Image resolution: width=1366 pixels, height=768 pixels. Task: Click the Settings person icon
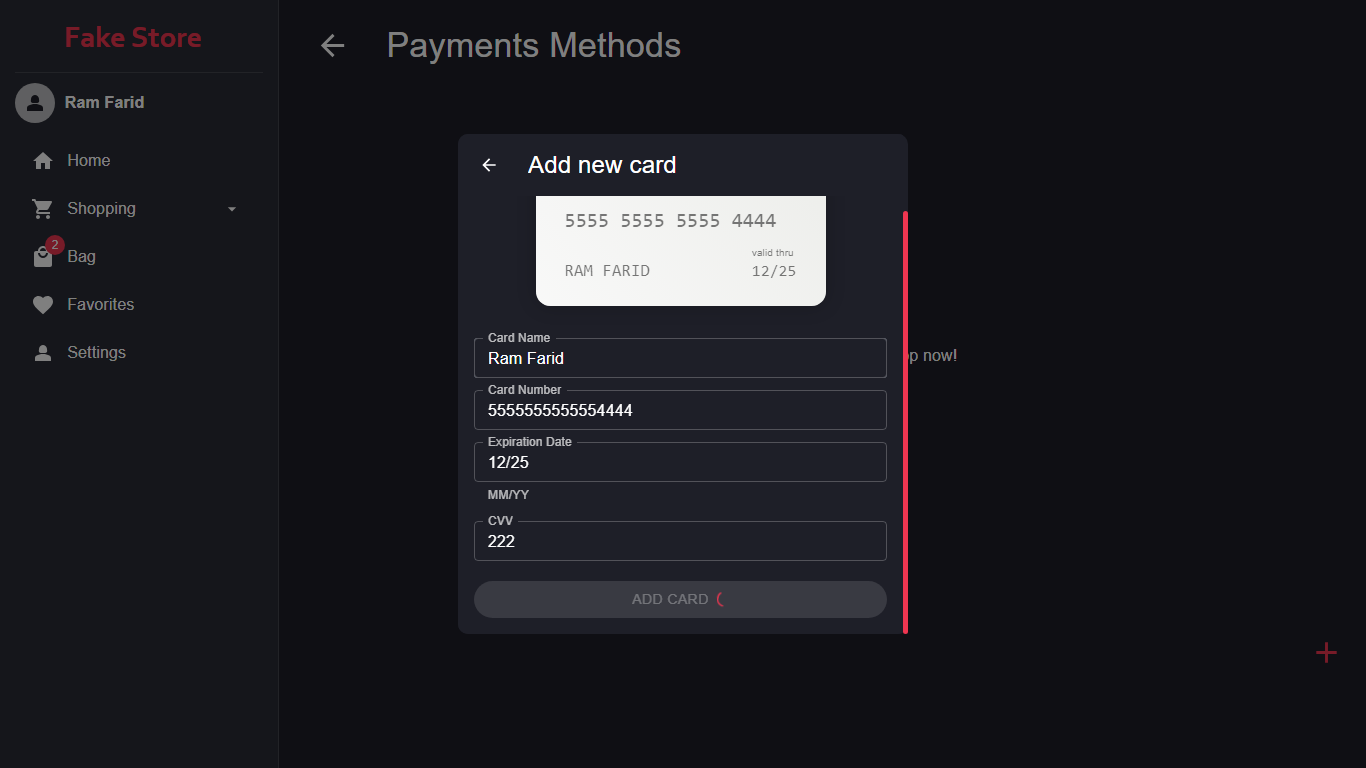(x=43, y=353)
